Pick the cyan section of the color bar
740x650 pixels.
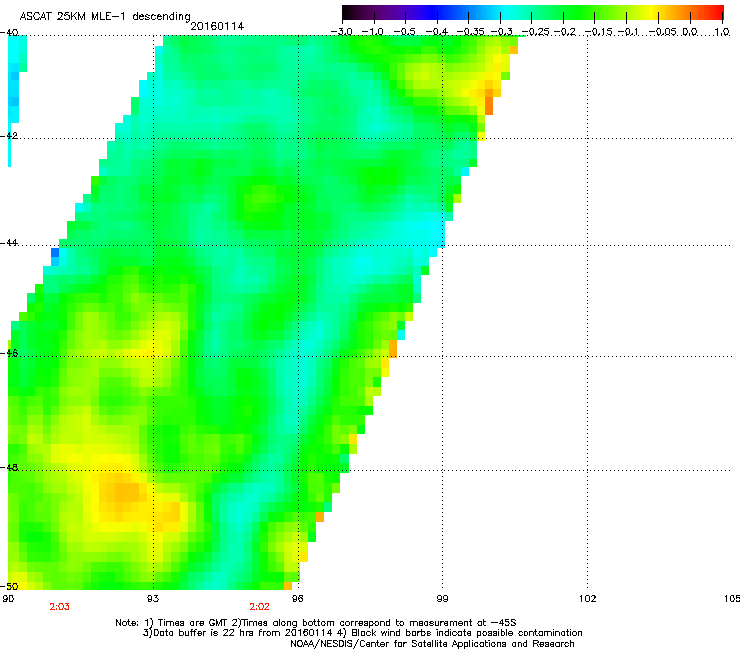pos(507,12)
